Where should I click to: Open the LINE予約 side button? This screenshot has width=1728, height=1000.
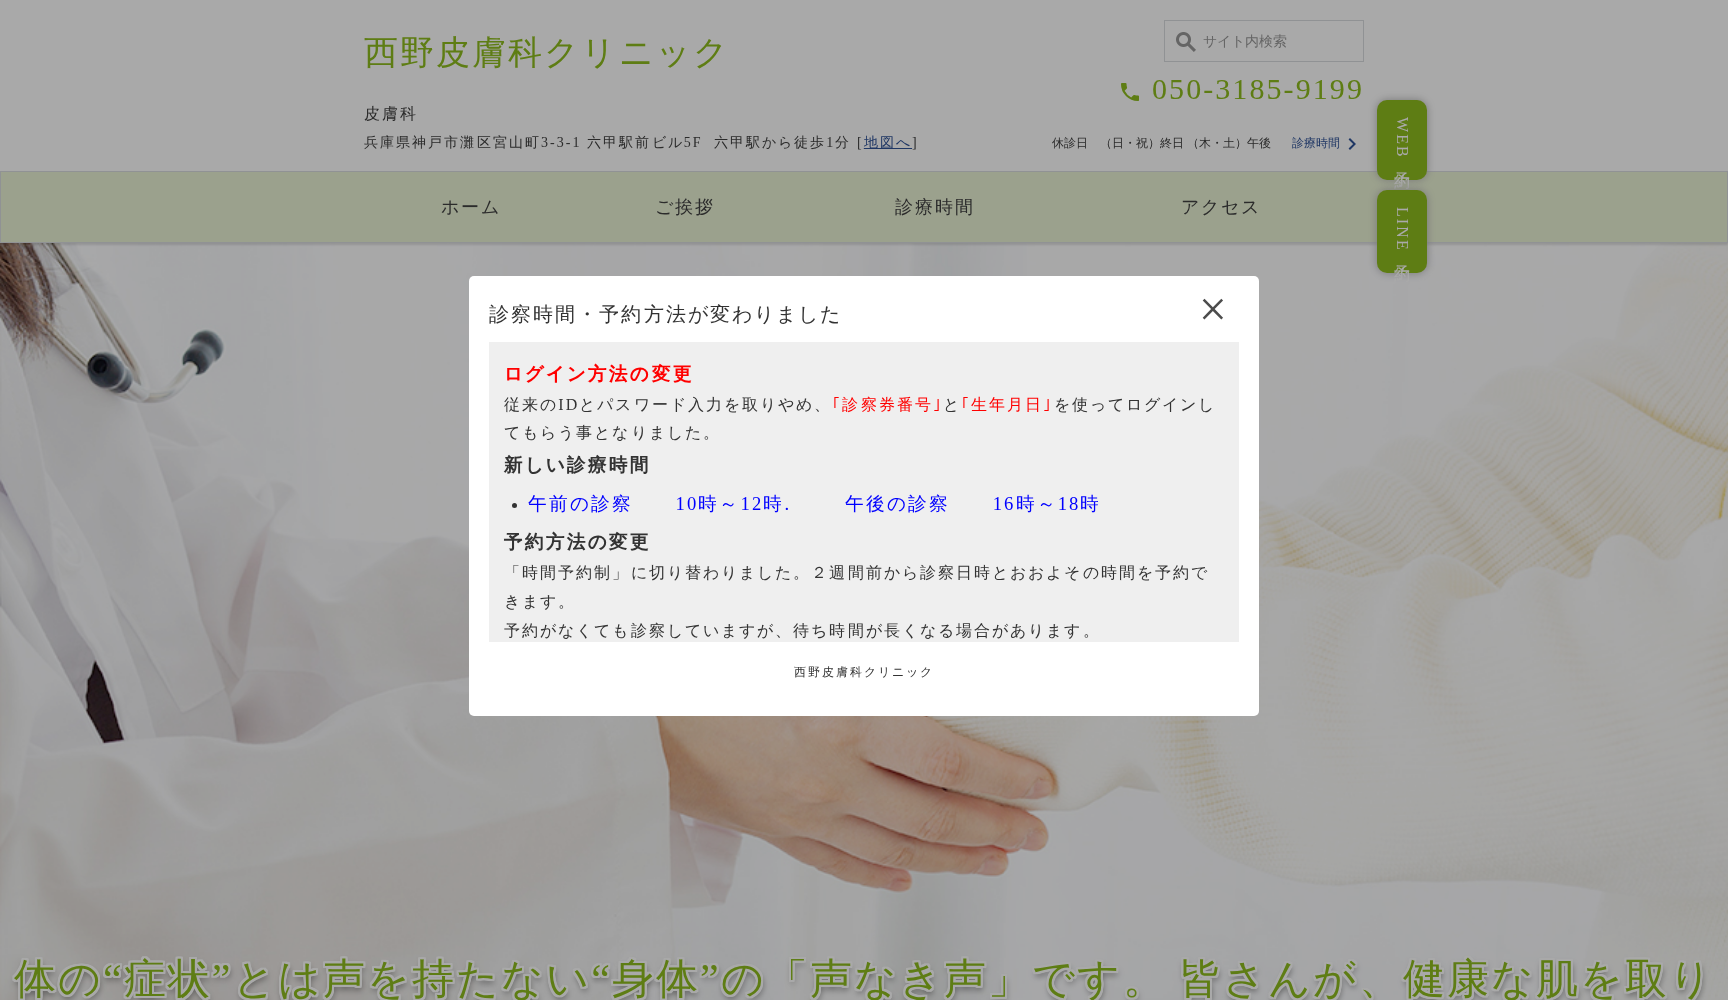pos(1401,231)
